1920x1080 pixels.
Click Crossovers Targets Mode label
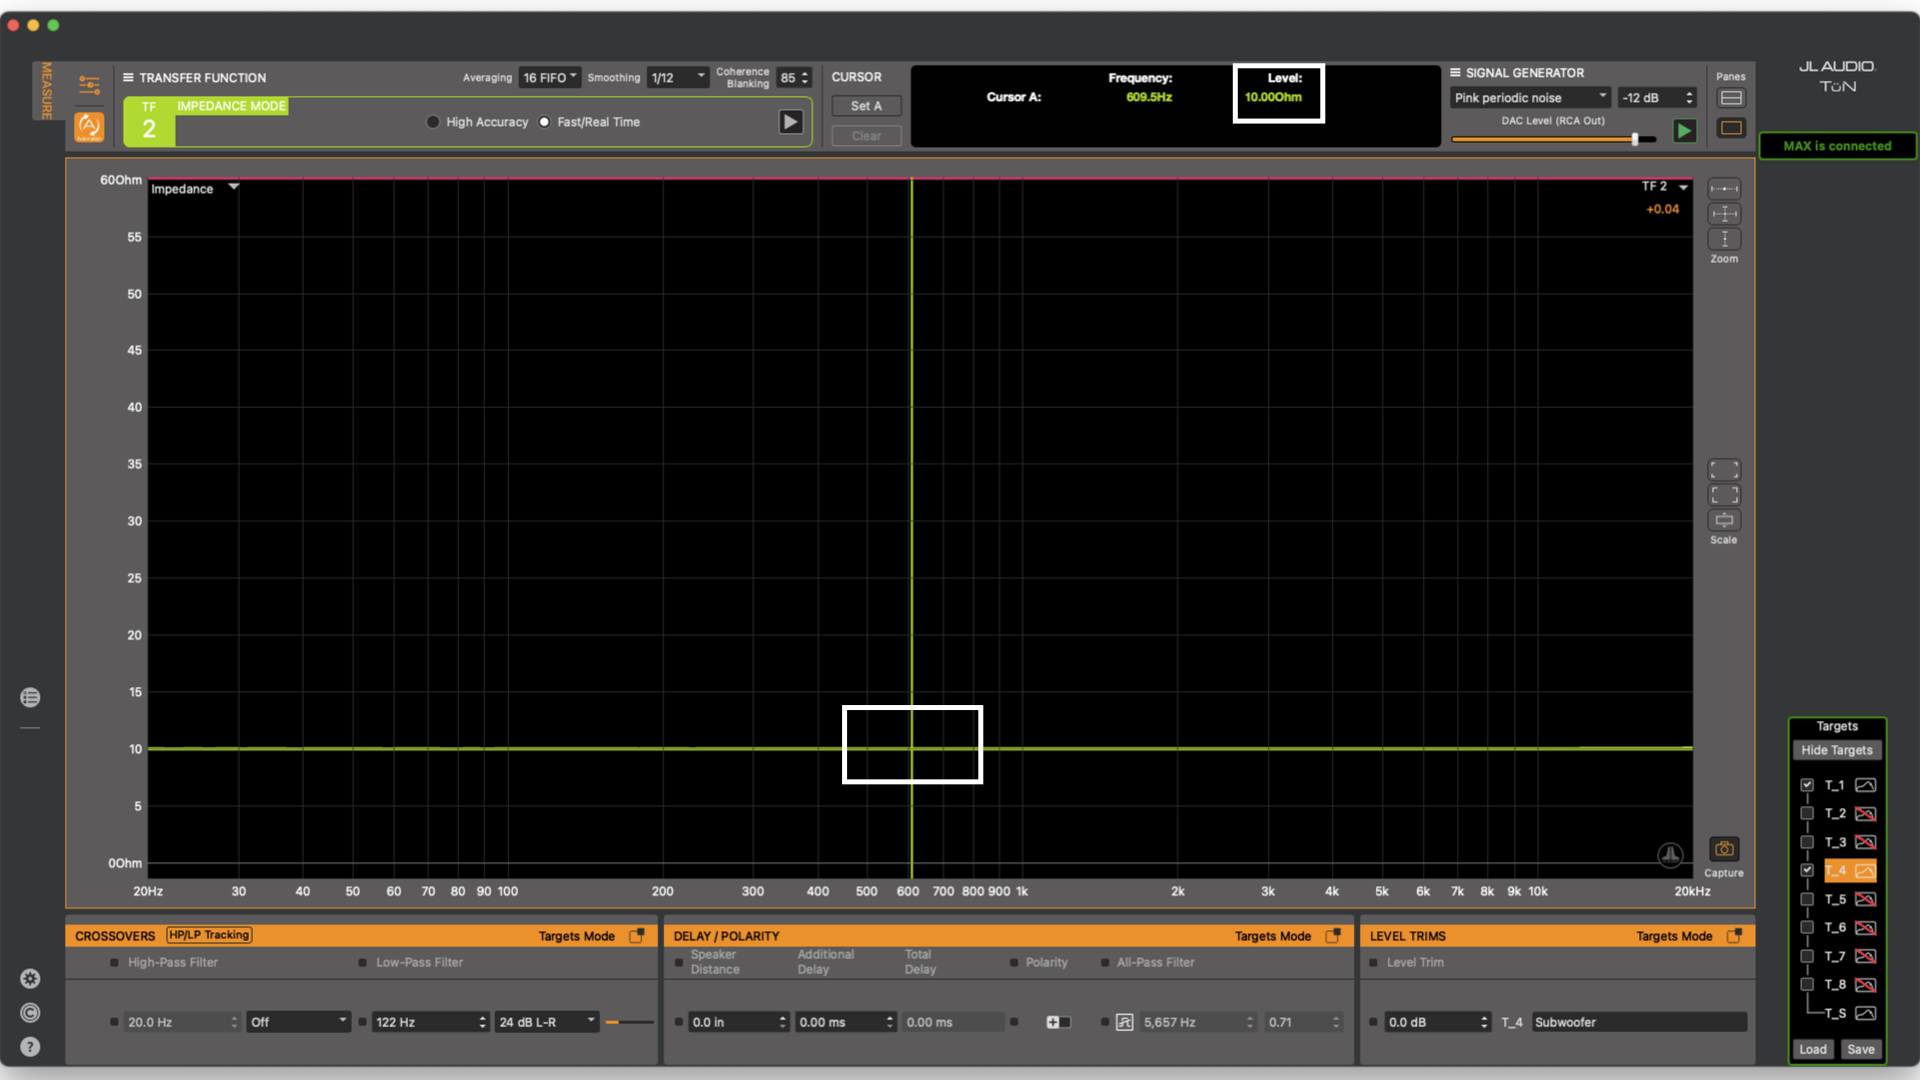pyautogui.click(x=576, y=936)
